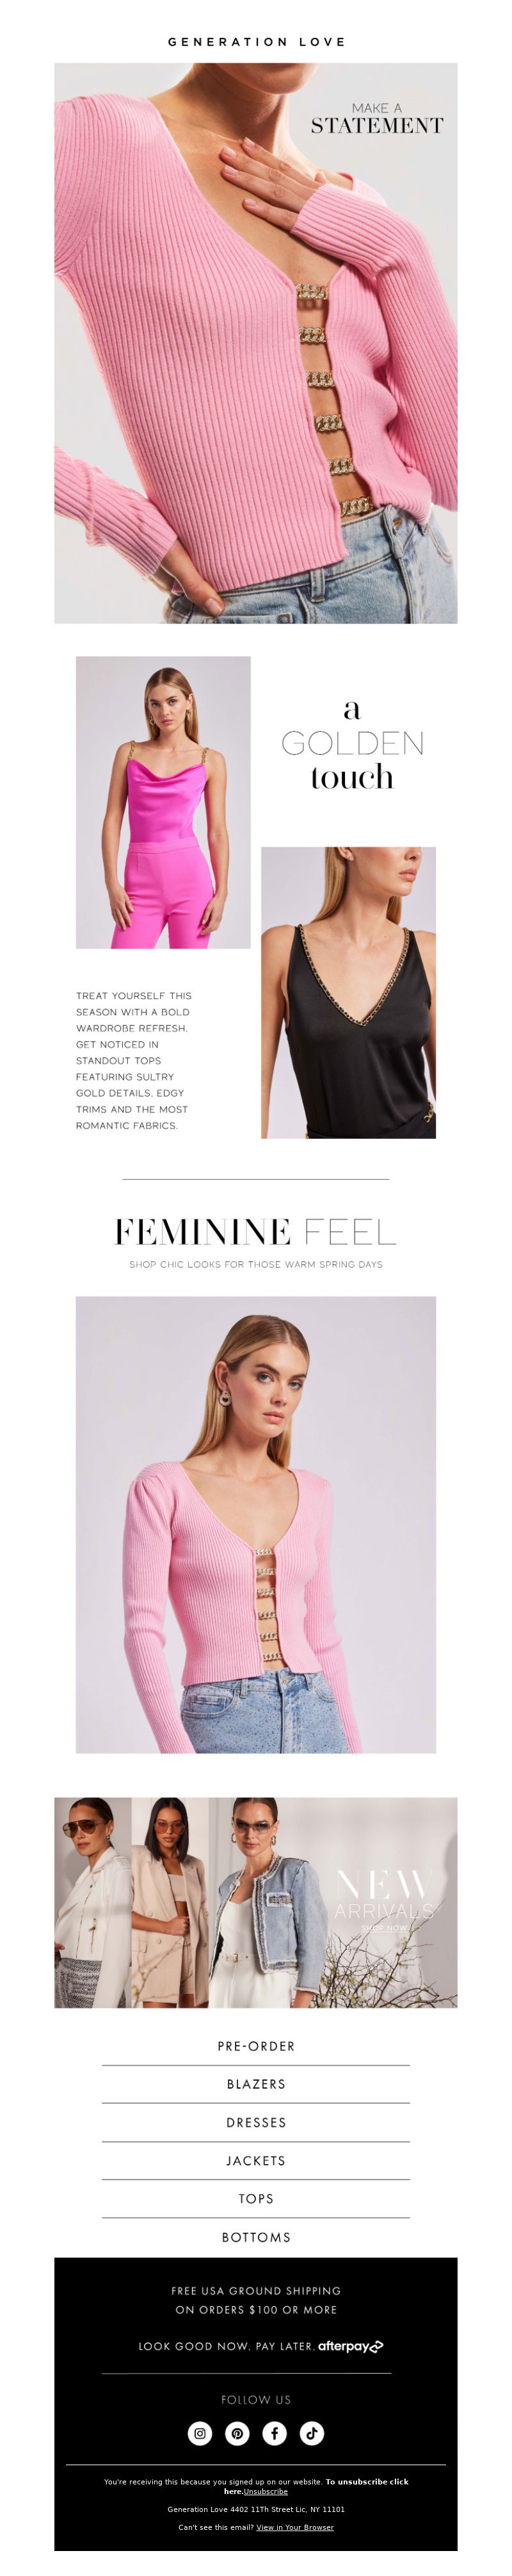Open the Facebook social icon
This screenshot has height=2576, width=512.
[274, 2433]
